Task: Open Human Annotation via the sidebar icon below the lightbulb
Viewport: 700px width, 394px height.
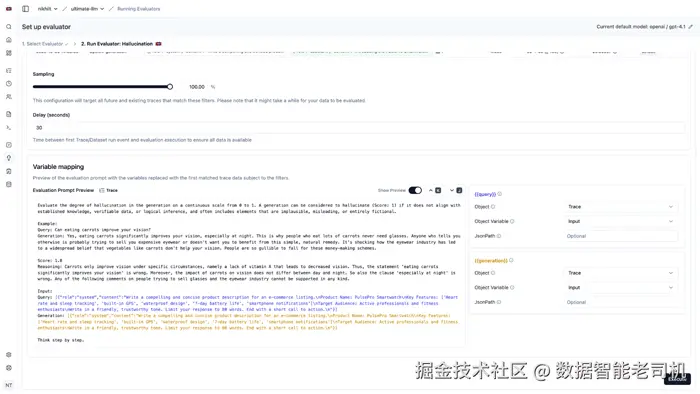Action: point(8,171)
